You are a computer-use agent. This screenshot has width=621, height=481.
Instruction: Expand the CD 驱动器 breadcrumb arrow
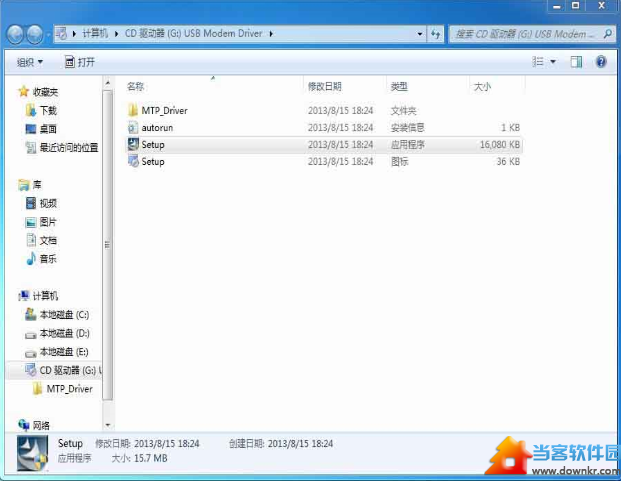click(x=271, y=34)
